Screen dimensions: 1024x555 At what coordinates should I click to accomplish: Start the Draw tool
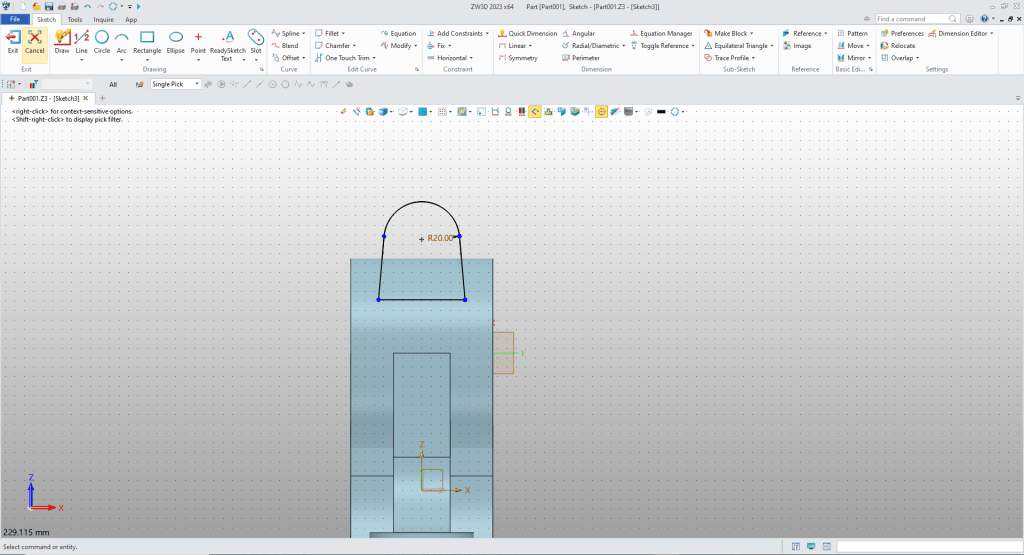[62, 41]
